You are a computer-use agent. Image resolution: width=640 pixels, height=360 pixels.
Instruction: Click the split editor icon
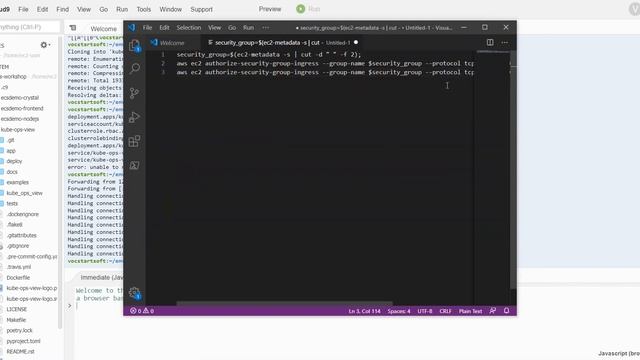coord(490,42)
